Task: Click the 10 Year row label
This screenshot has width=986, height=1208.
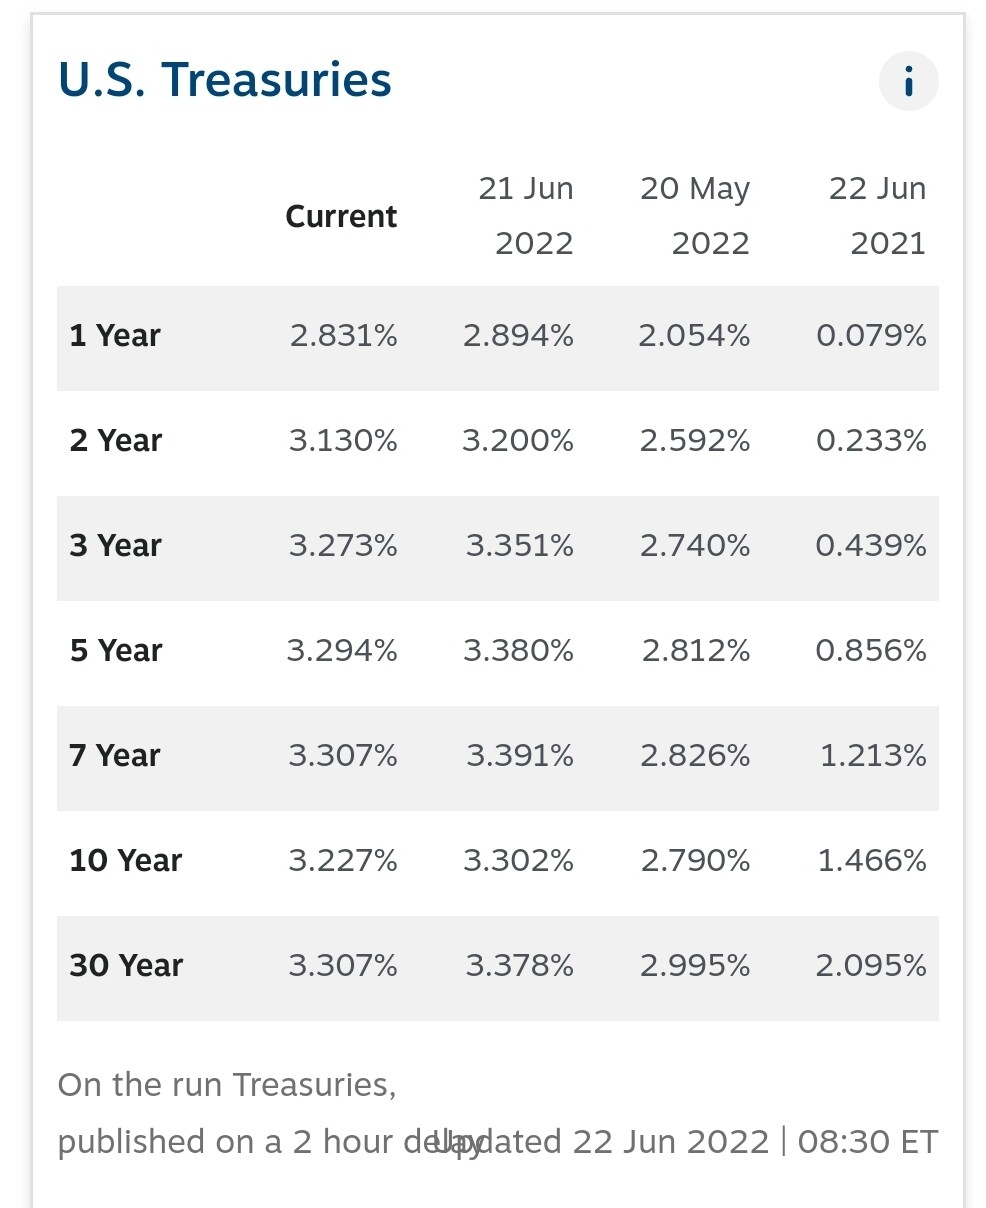Action: coord(126,861)
